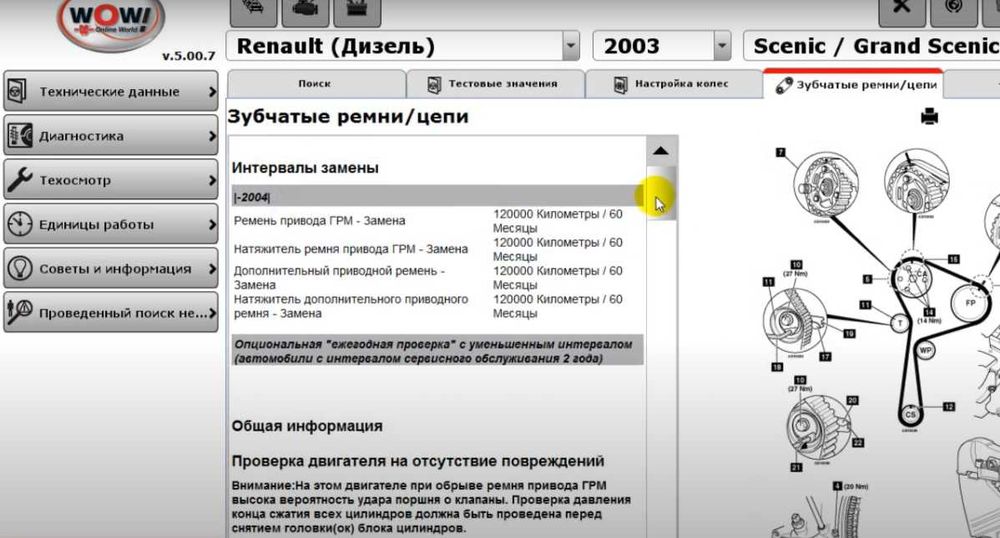
Task: Click the "Интервалы замены" heading
Action: click(x=305, y=168)
